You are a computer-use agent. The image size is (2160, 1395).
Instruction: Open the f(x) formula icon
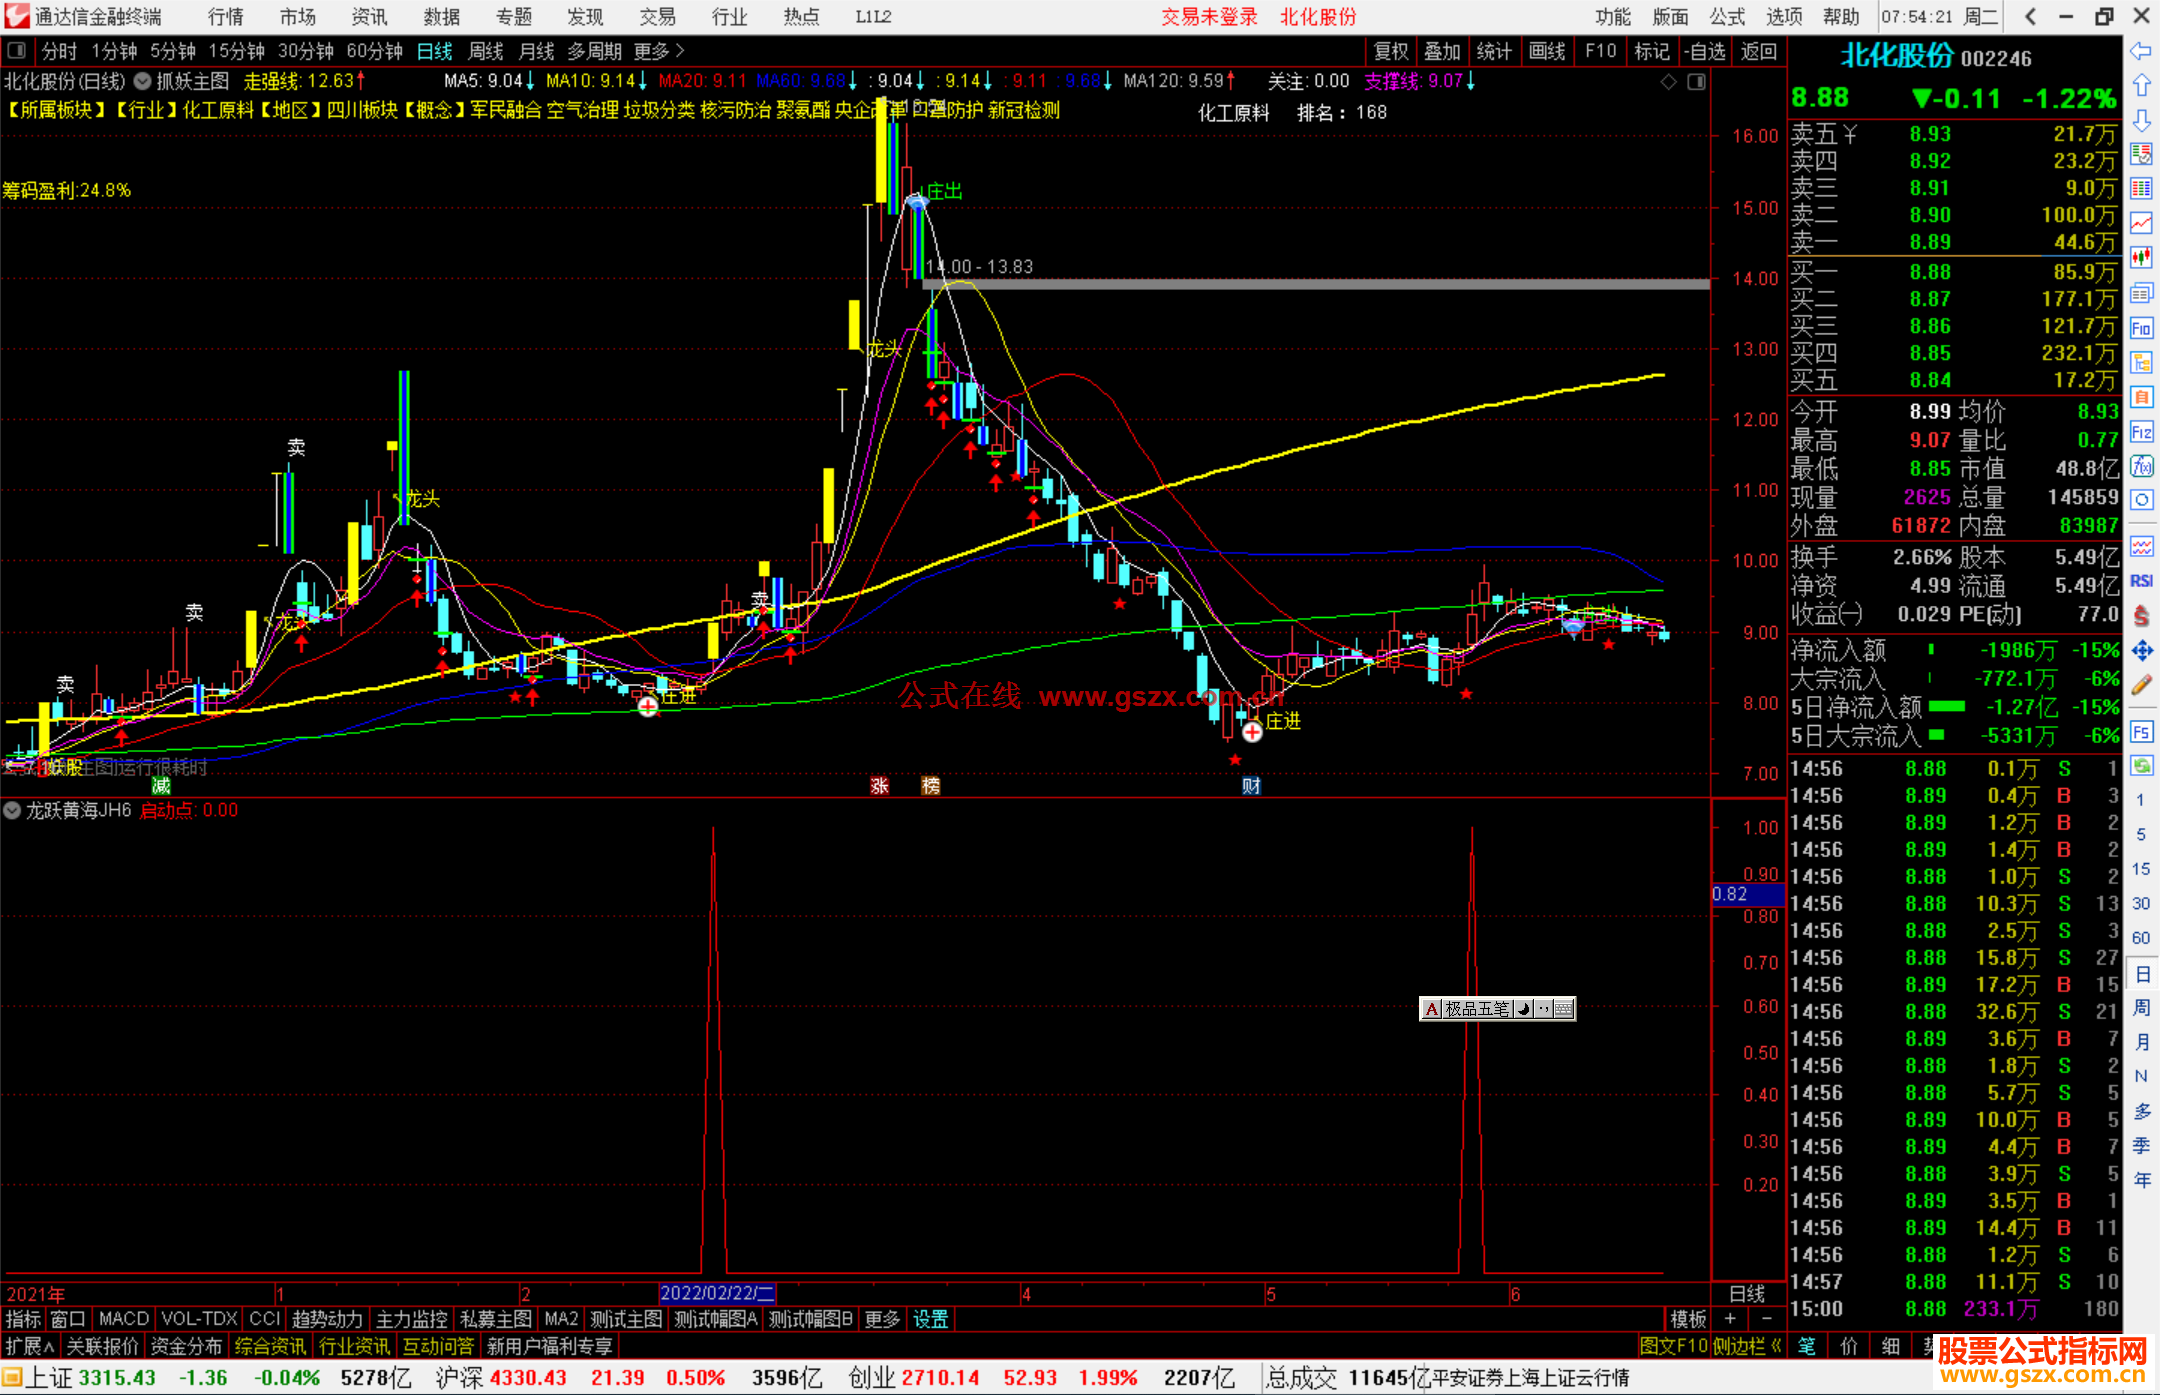tap(2141, 466)
